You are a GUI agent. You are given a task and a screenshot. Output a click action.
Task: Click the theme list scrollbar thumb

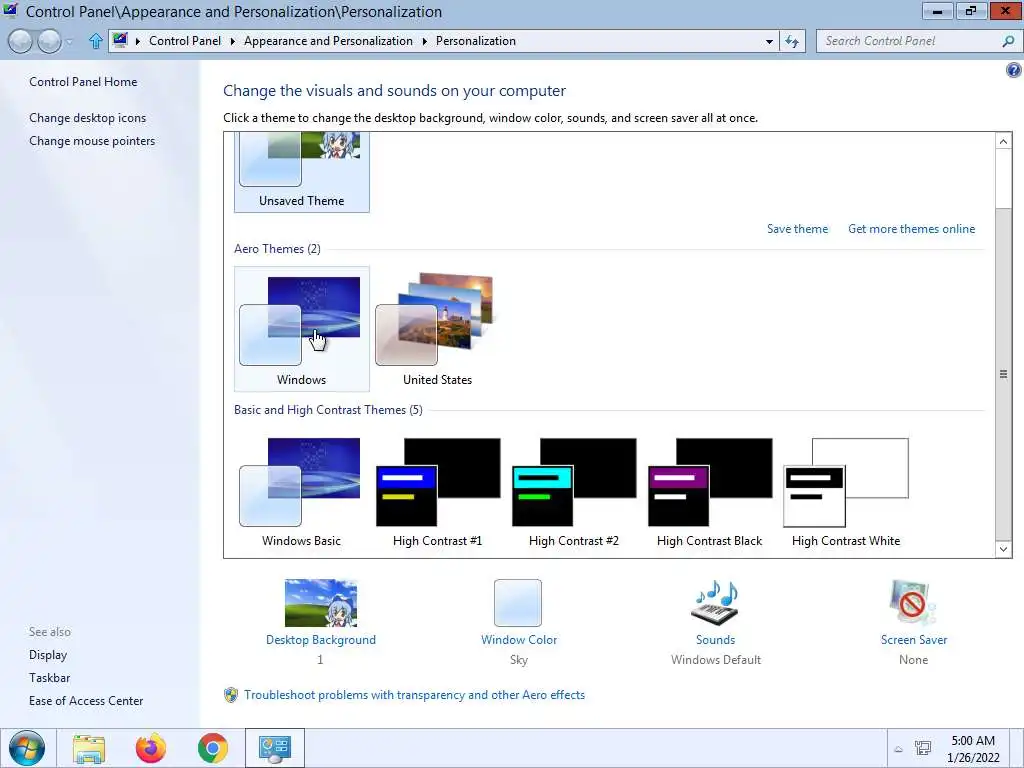[x=1003, y=374]
